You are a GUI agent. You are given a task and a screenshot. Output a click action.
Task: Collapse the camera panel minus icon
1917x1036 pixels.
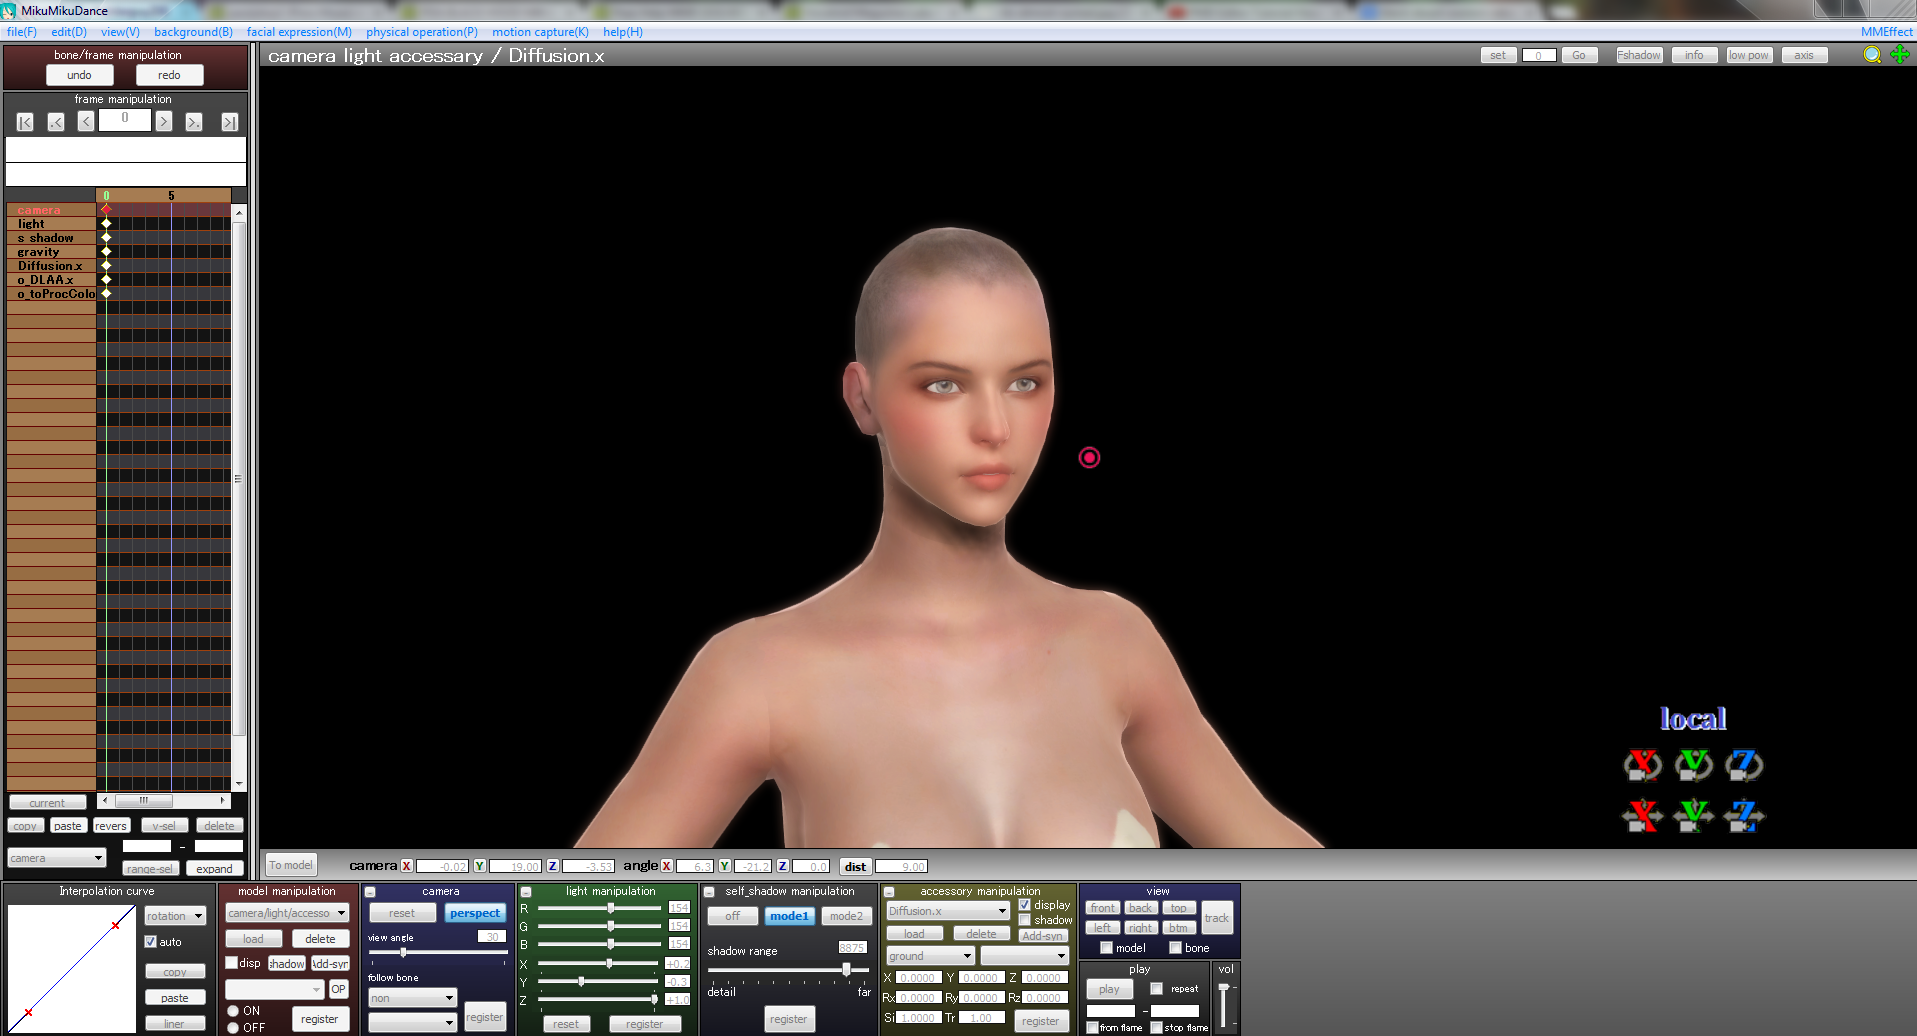pyautogui.click(x=370, y=892)
